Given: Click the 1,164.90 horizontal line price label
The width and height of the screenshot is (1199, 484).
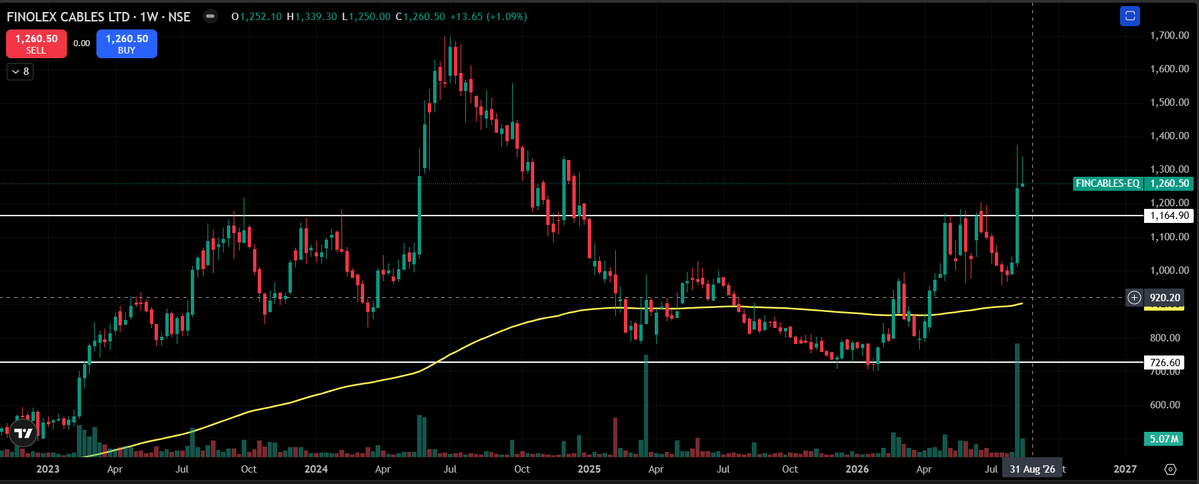Looking at the screenshot, I should 1168,216.
